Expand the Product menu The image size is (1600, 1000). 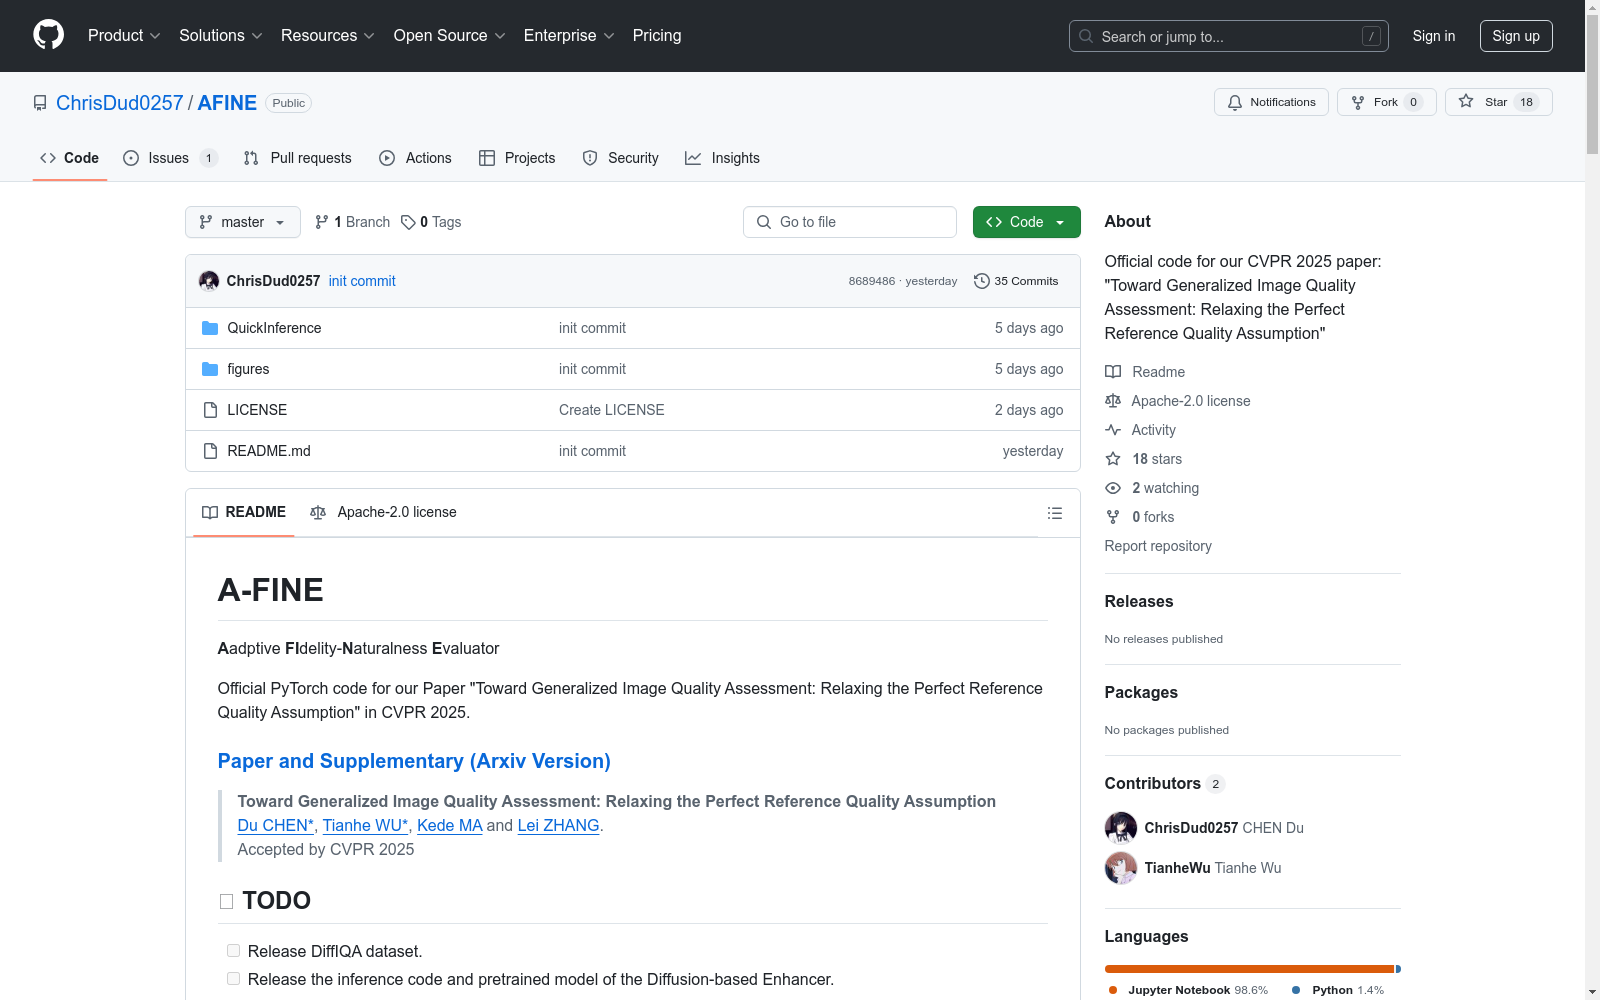pos(124,36)
